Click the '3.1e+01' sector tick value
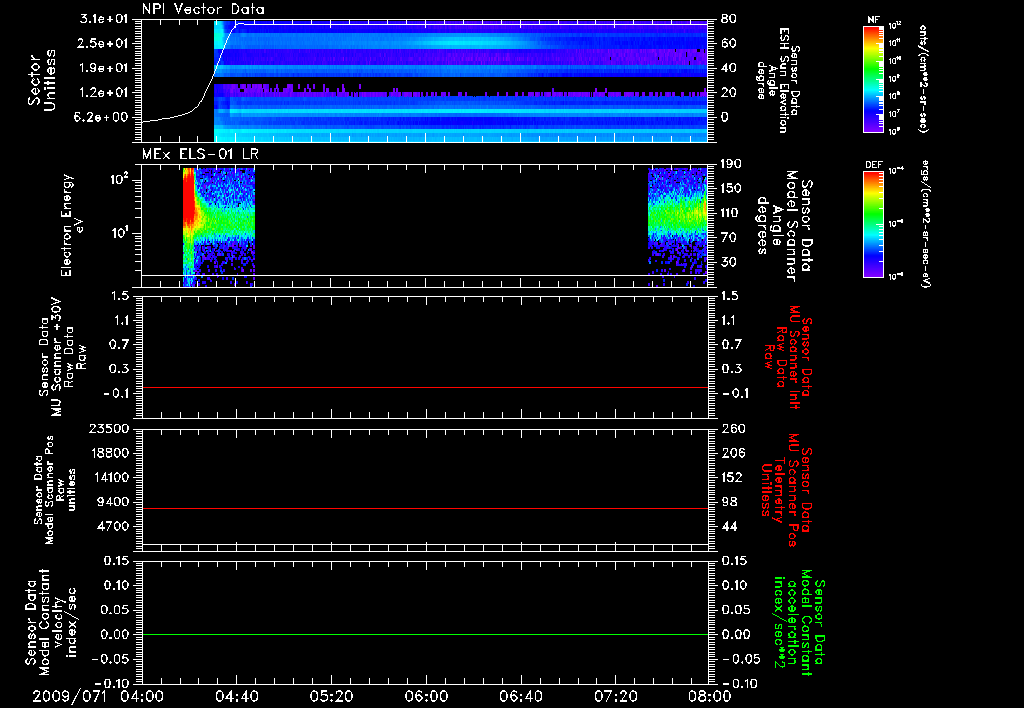Screen dimensions: 1024x708 click(104, 19)
